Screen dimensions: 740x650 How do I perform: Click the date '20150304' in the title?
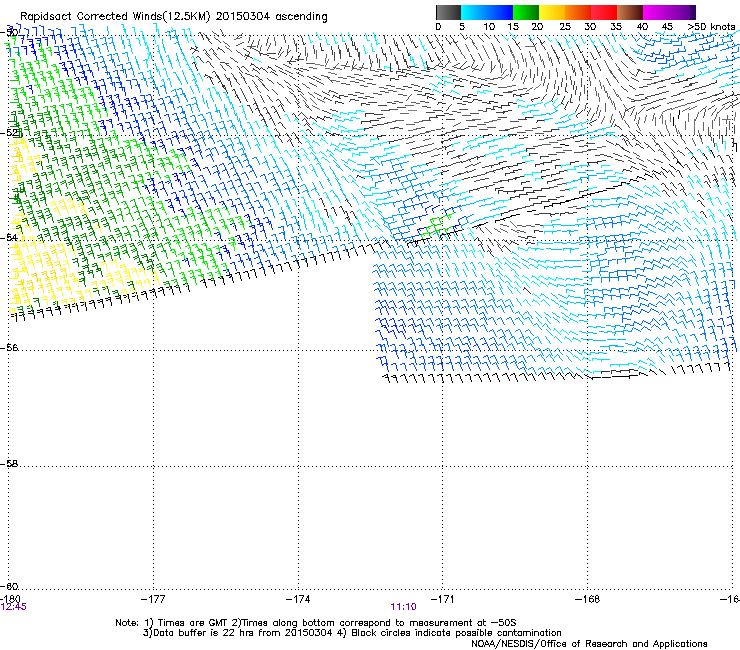point(243,16)
